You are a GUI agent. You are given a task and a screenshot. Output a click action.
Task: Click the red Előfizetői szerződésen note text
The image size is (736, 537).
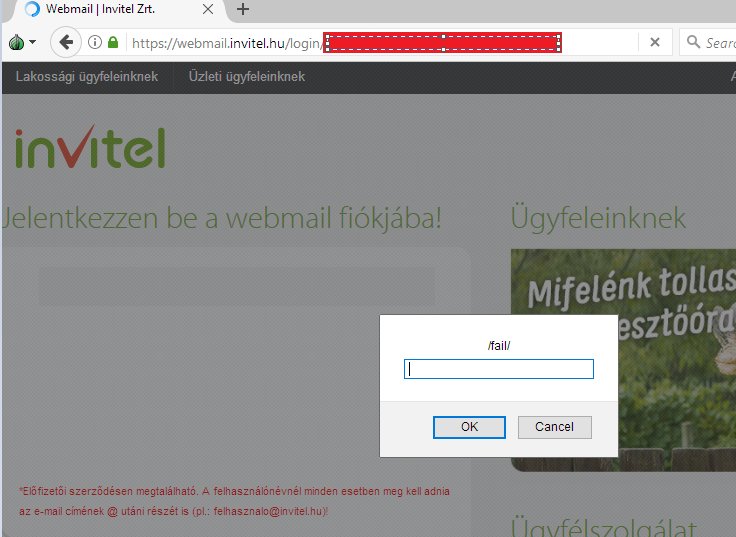[234, 501]
